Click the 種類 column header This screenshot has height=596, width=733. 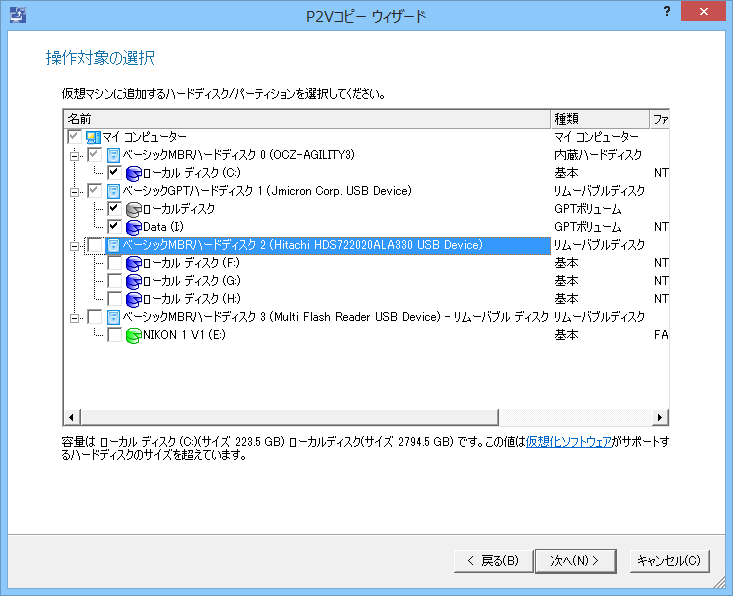(x=600, y=119)
